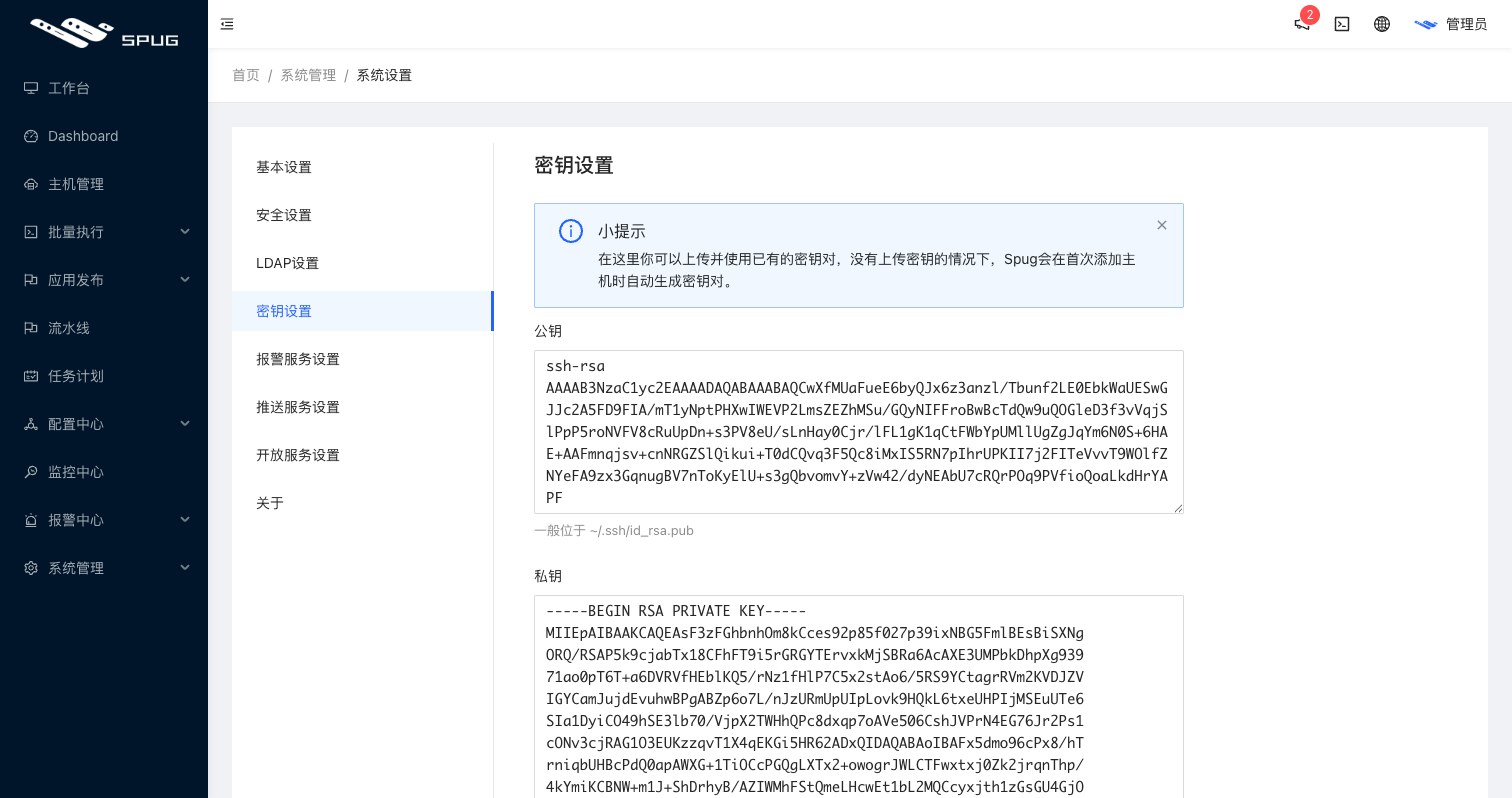The image size is (1512, 798).
Task: Click the user avatar icon
Action: (1426, 24)
